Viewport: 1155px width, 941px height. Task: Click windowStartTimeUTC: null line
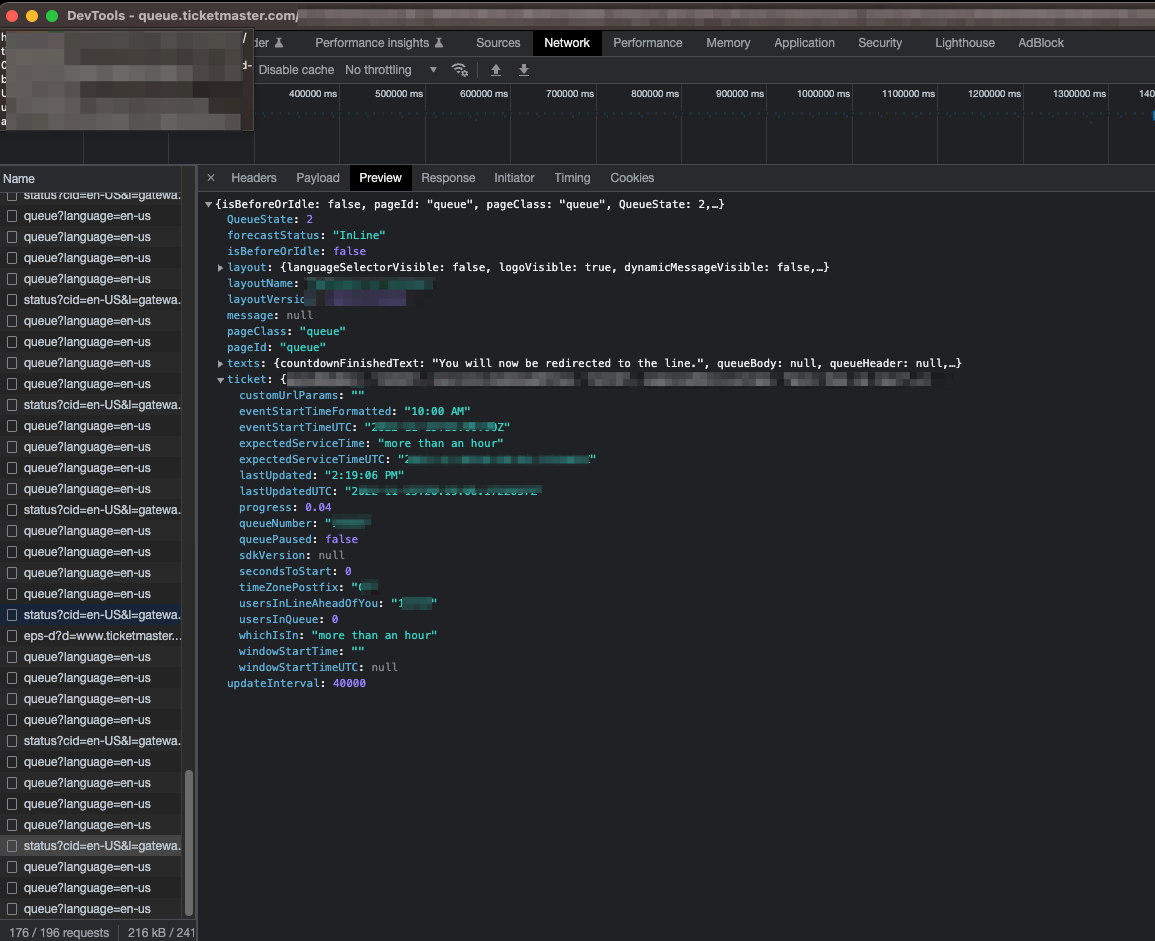pyautogui.click(x=318, y=668)
